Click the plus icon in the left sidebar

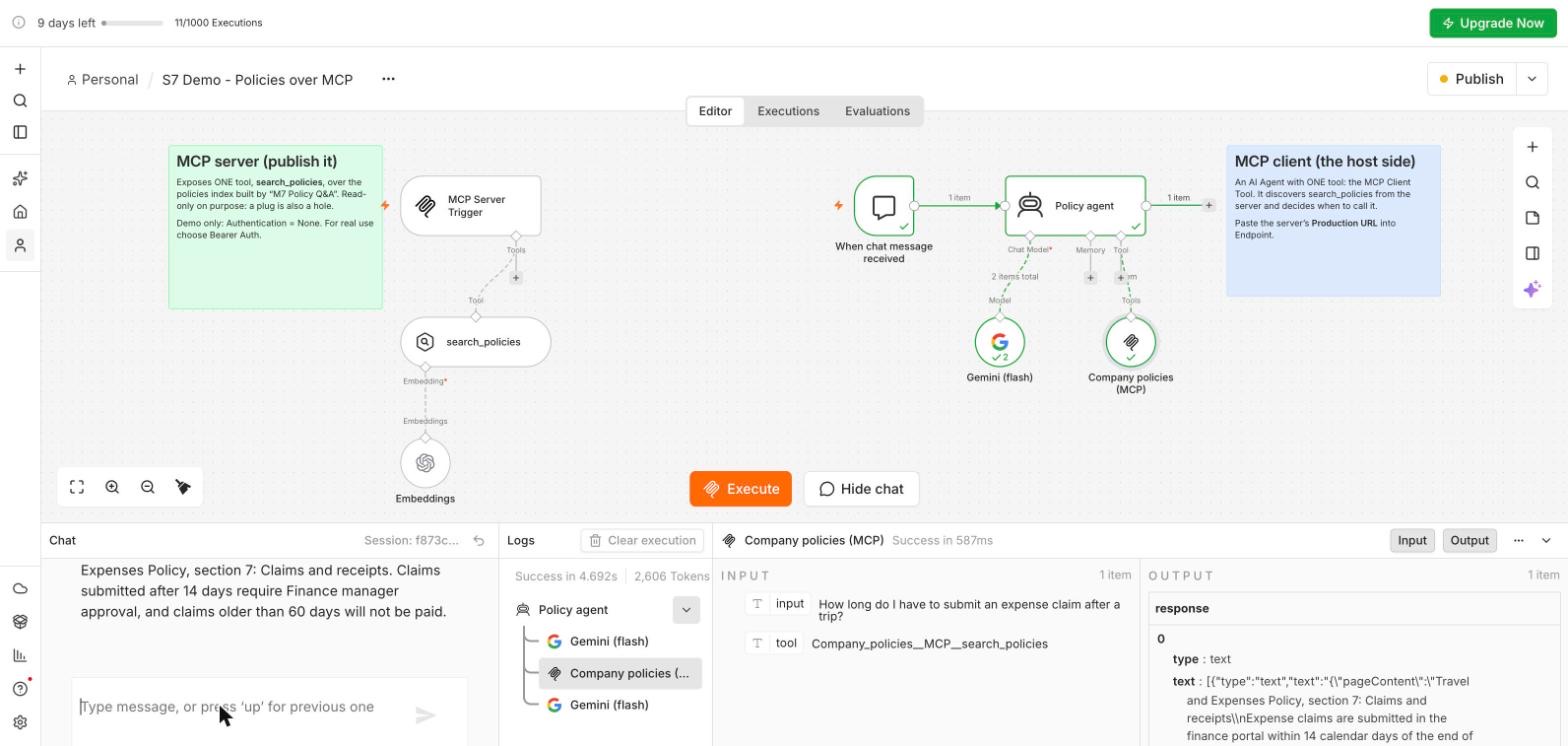coord(20,69)
